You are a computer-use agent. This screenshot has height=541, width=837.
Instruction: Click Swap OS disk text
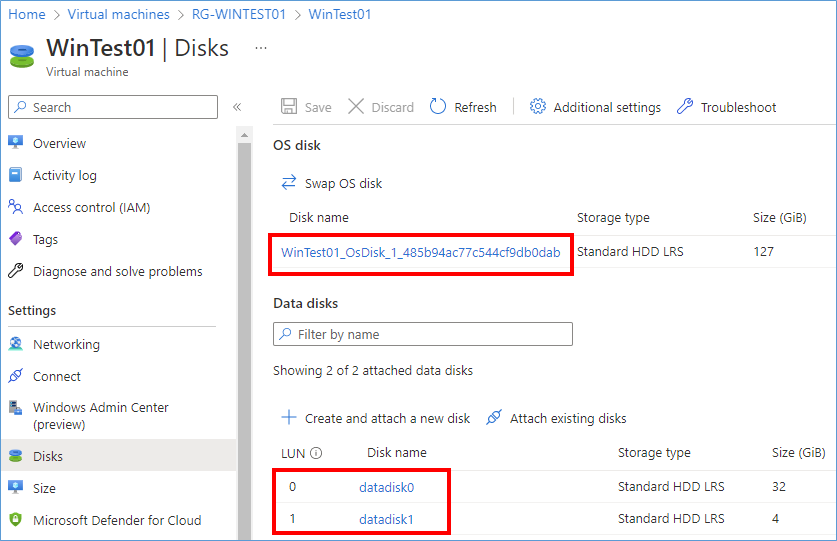pyautogui.click(x=343, y=184)
